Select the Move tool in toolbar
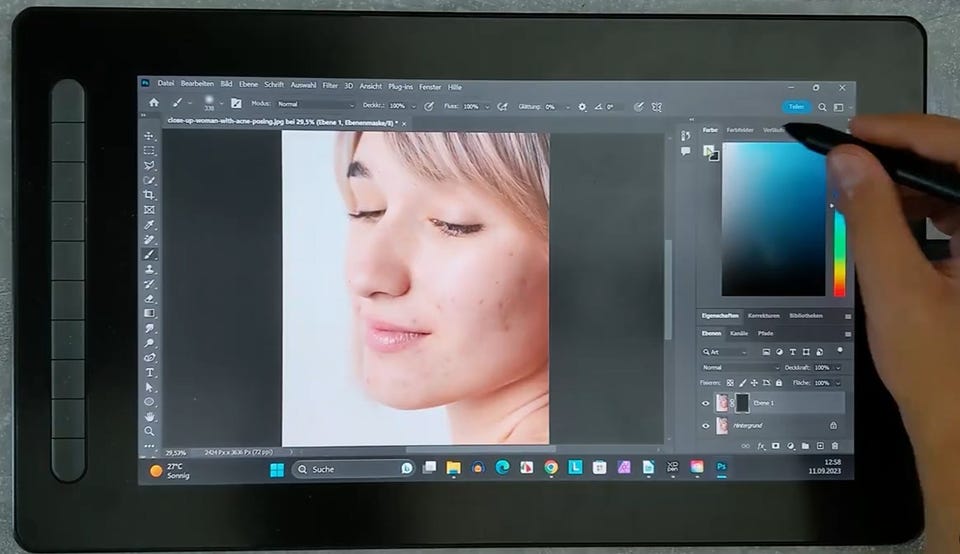 [x=149, y=136]
